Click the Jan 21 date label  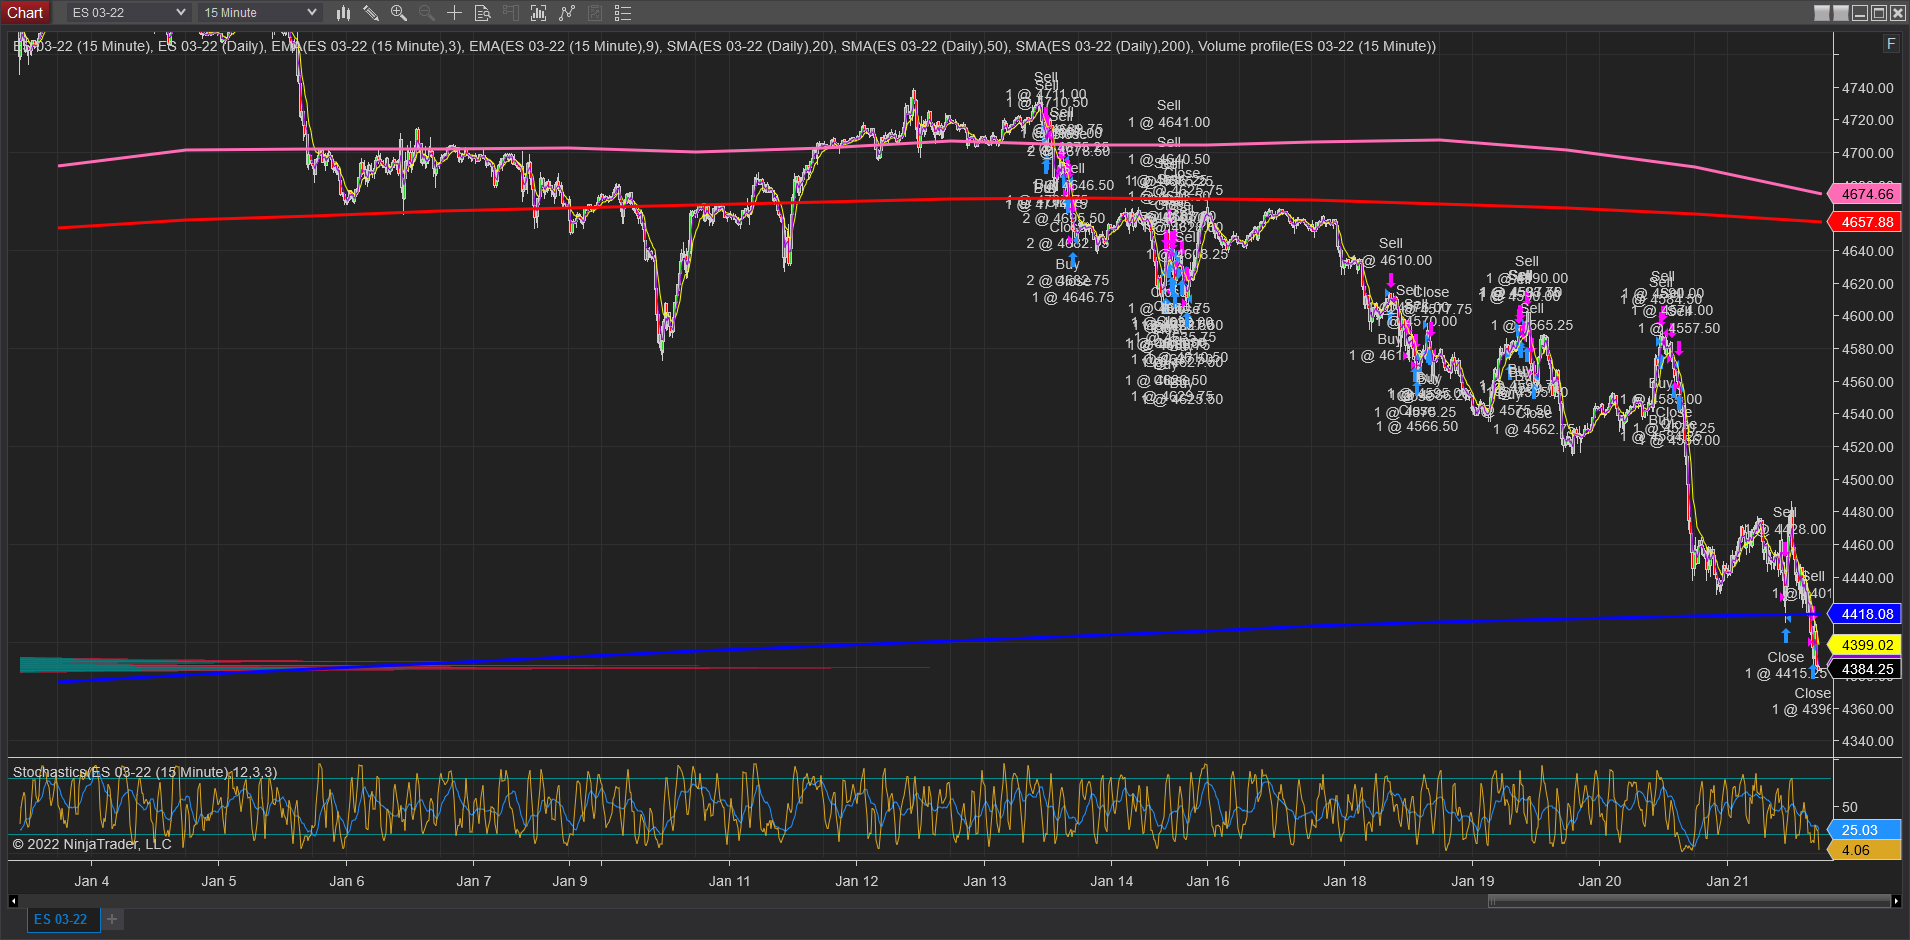tap(1727, 881)
